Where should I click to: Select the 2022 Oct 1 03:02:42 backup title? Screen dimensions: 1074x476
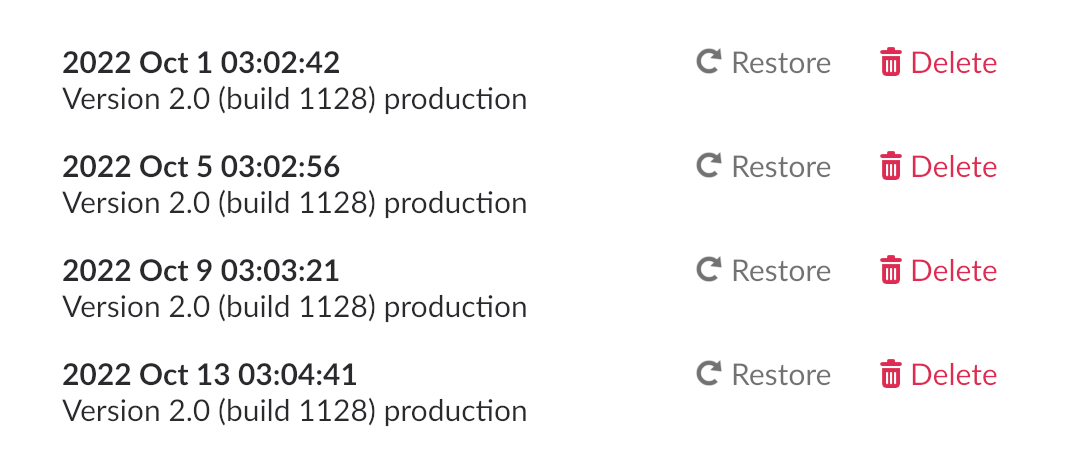[x=201, y=63]
